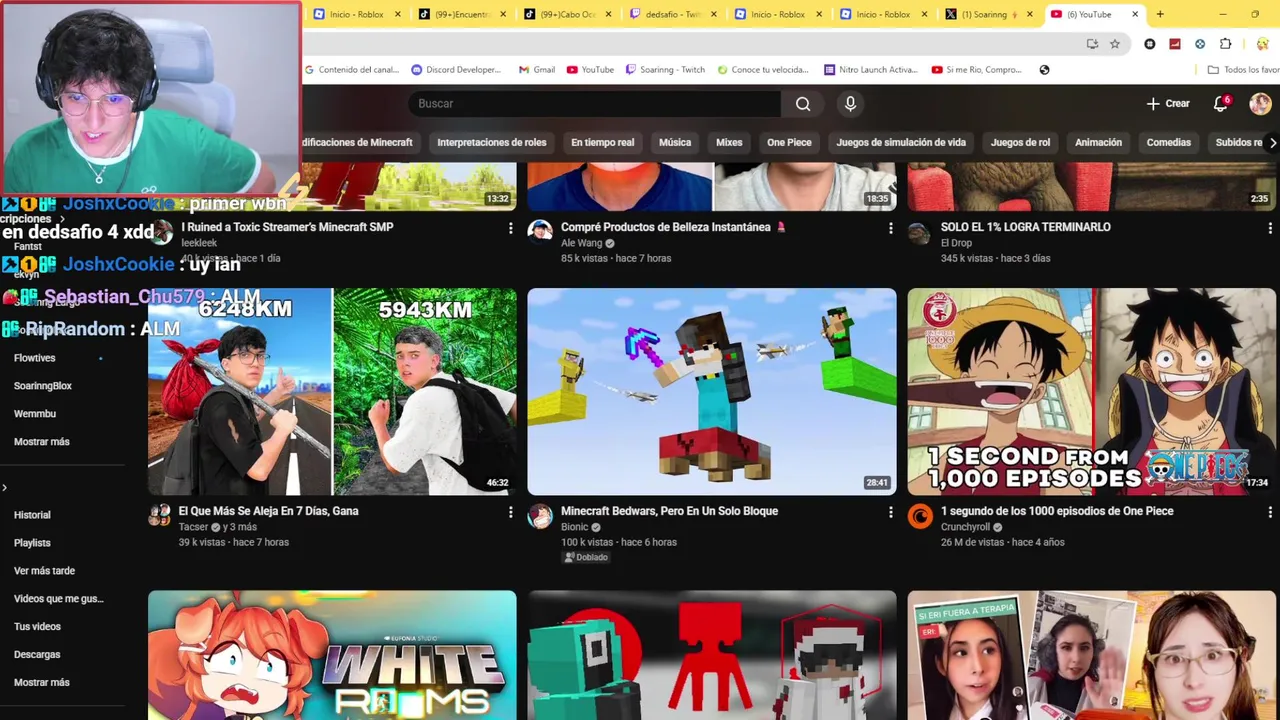Close the active YouTube tab
The height and width of the screenshot is (720, 1280).
click(1135, 14)
